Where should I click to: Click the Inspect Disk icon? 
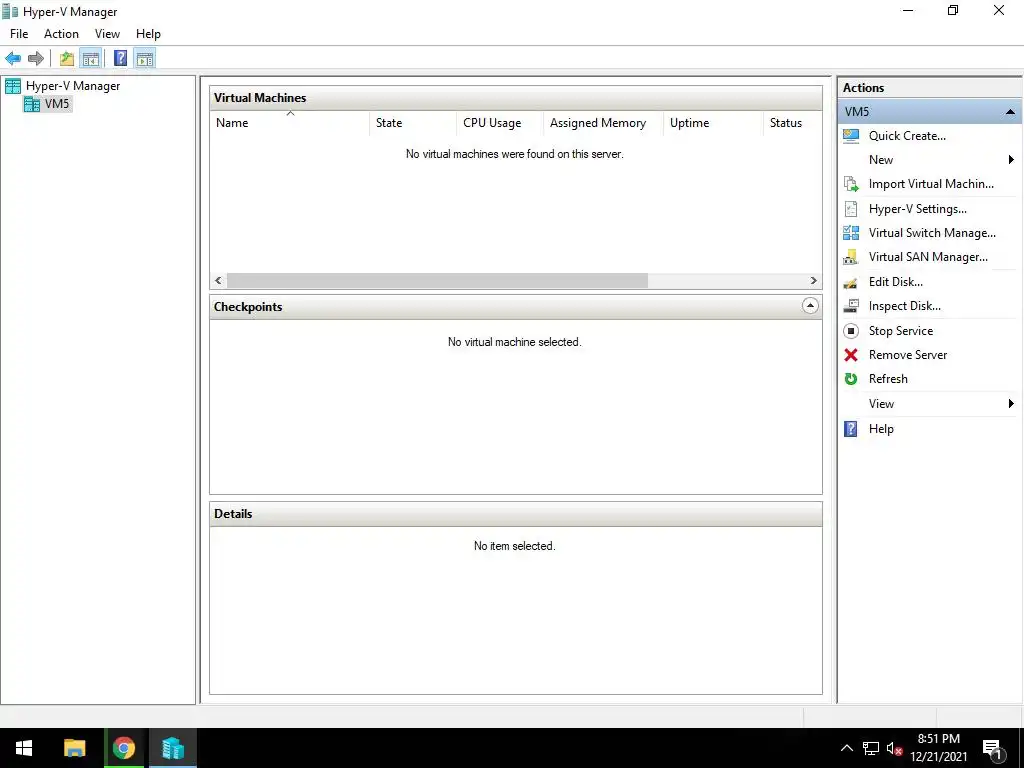tap(851, 306)
